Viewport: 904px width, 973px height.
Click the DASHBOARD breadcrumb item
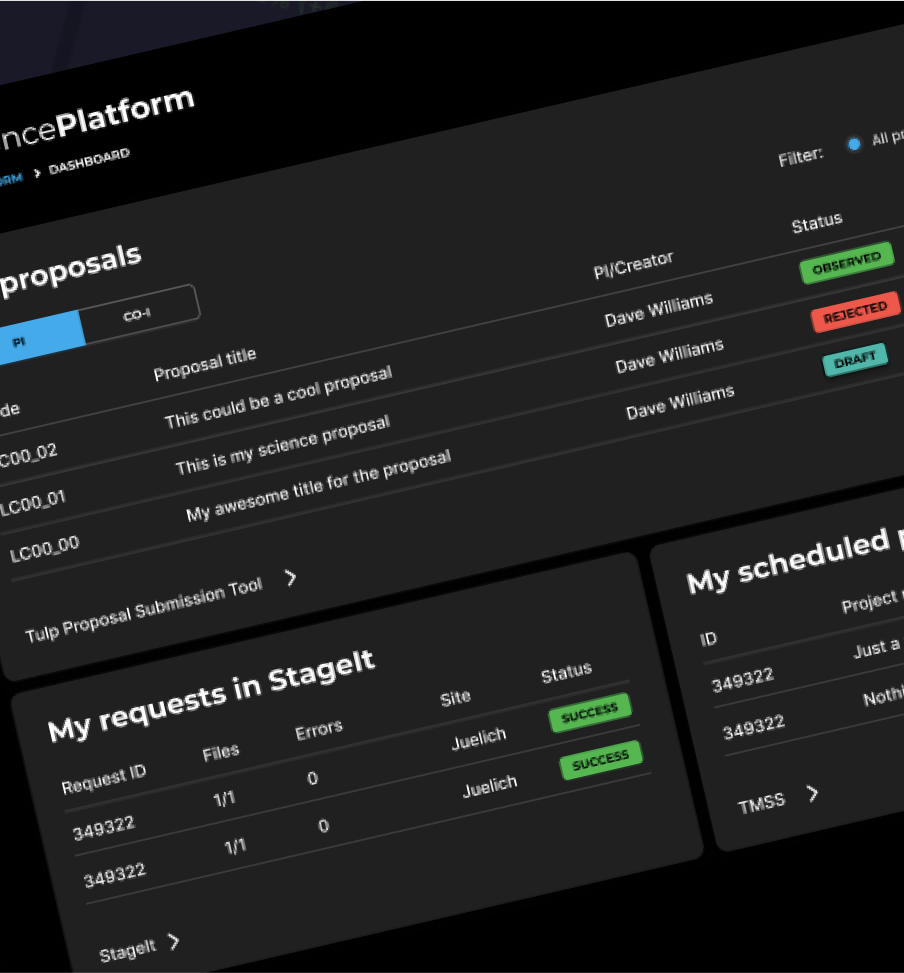click(89, 162)
